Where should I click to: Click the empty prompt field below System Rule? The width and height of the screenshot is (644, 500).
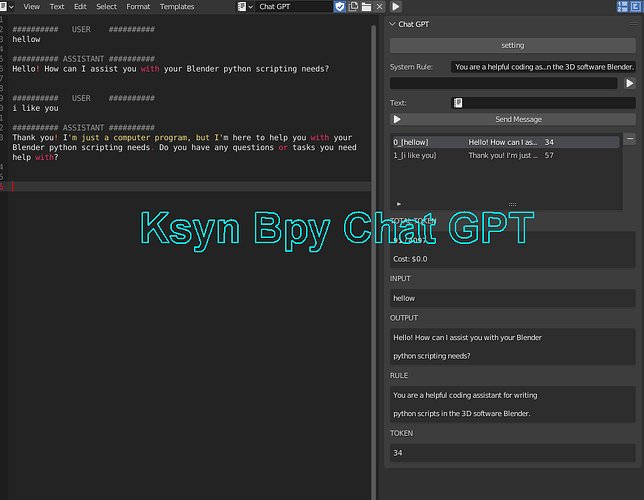coord(503,83)
